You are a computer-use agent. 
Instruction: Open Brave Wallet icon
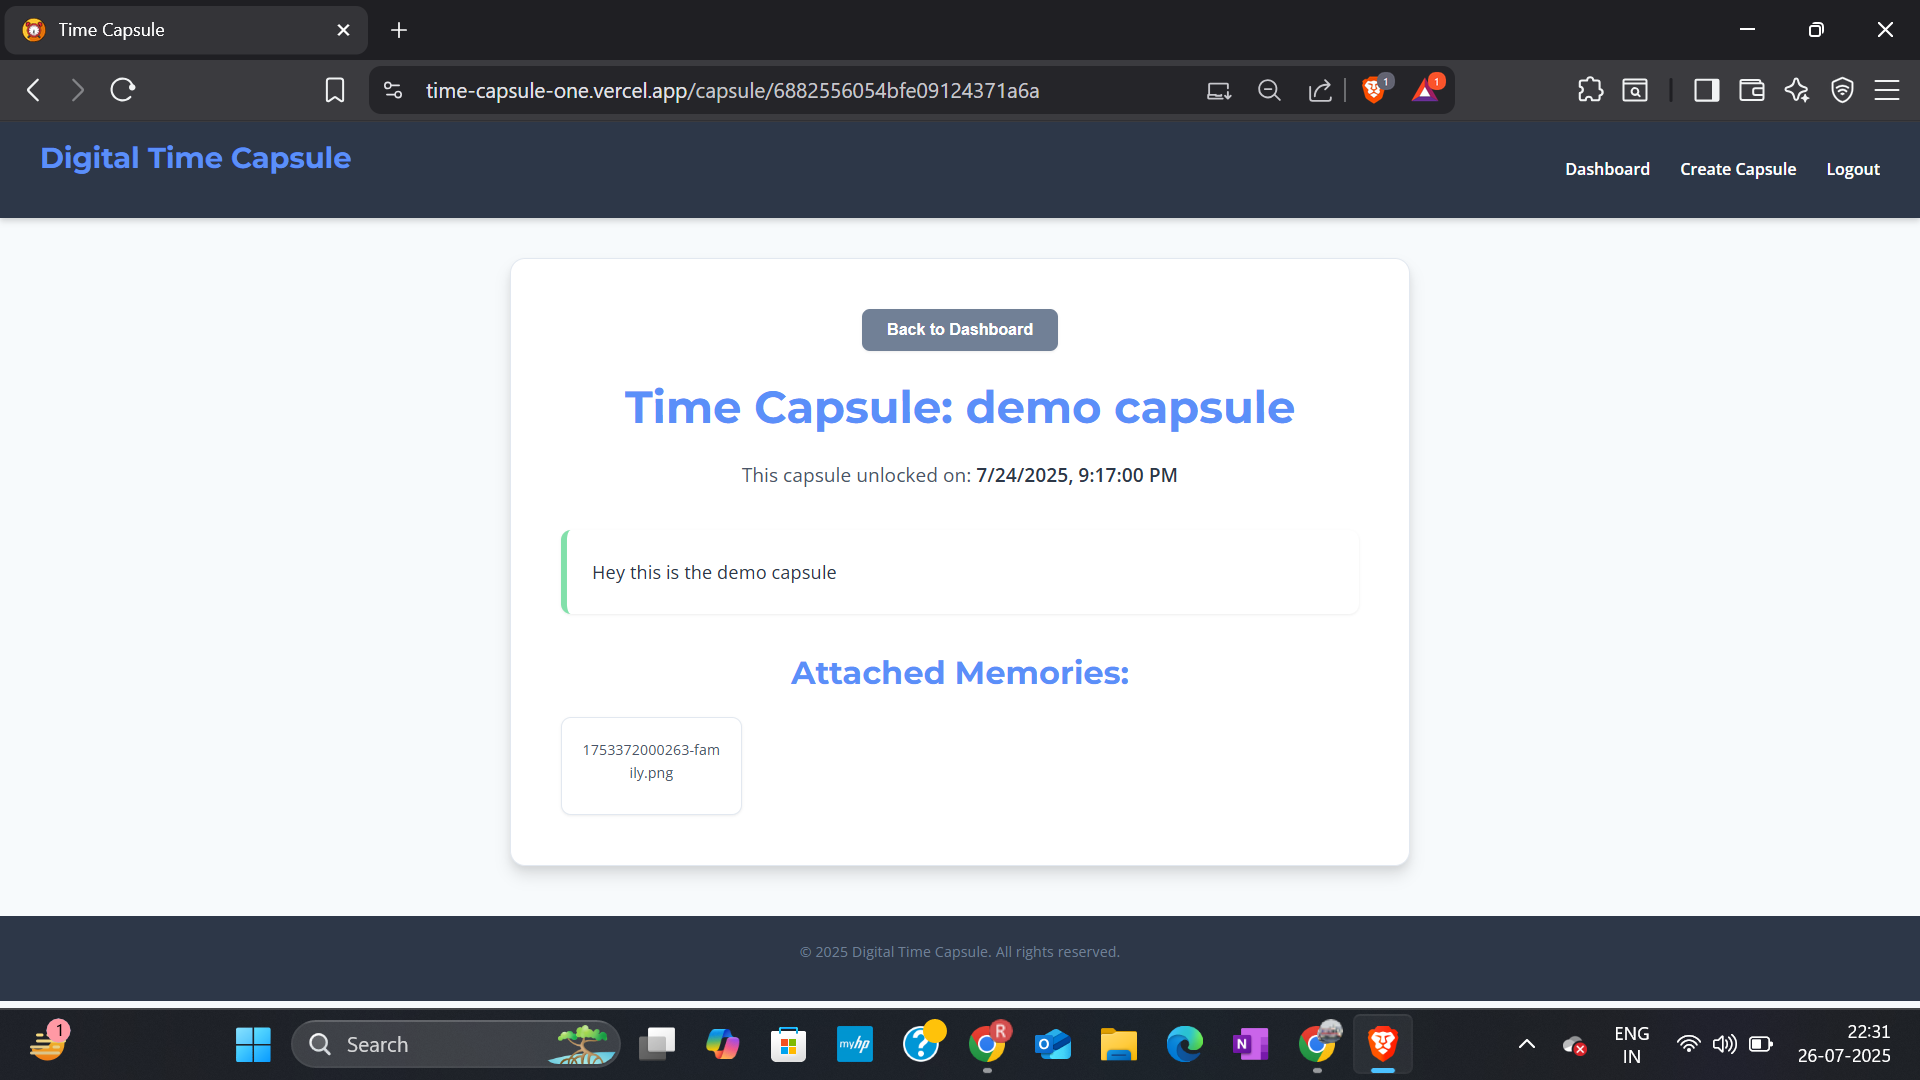pos(1751,91)
